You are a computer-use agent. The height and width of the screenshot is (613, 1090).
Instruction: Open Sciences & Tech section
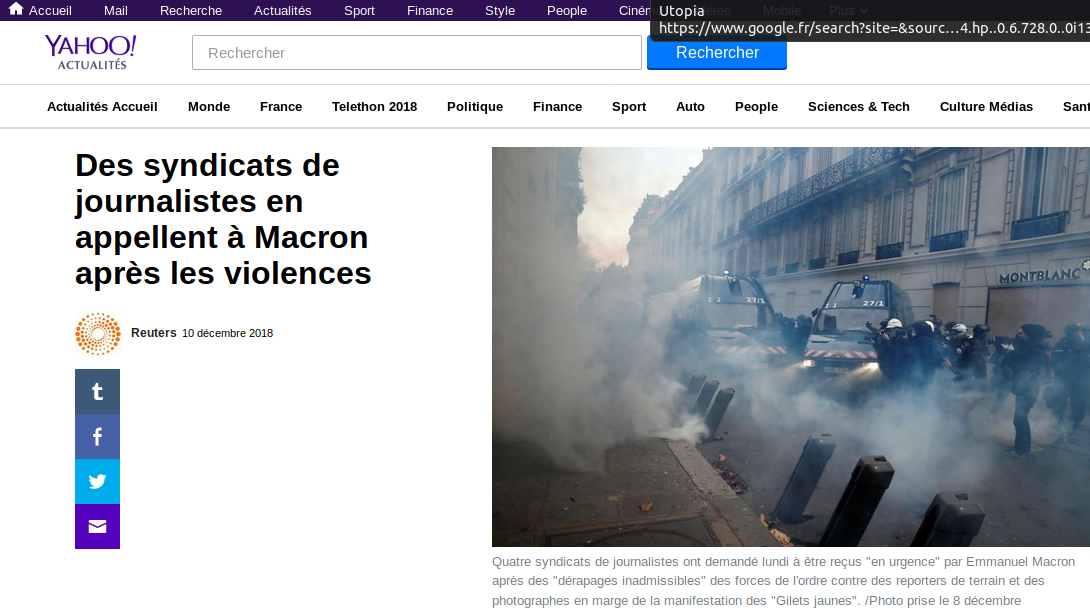[859, 106]
